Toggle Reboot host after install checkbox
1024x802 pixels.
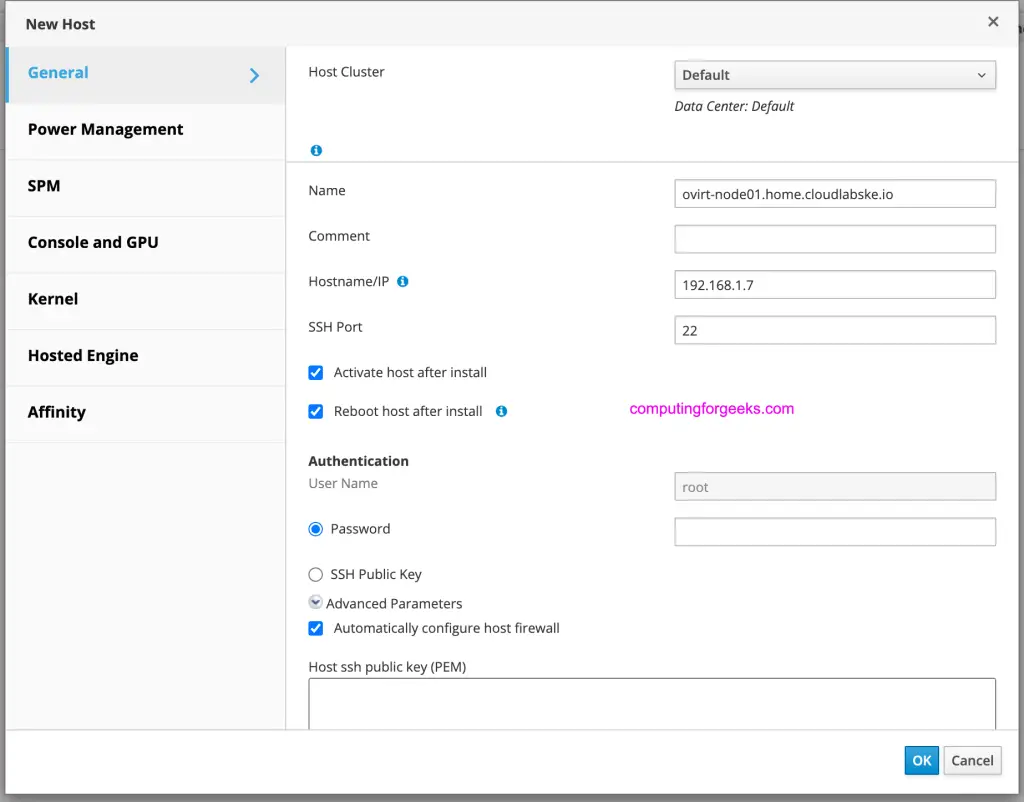click(315, 411)
